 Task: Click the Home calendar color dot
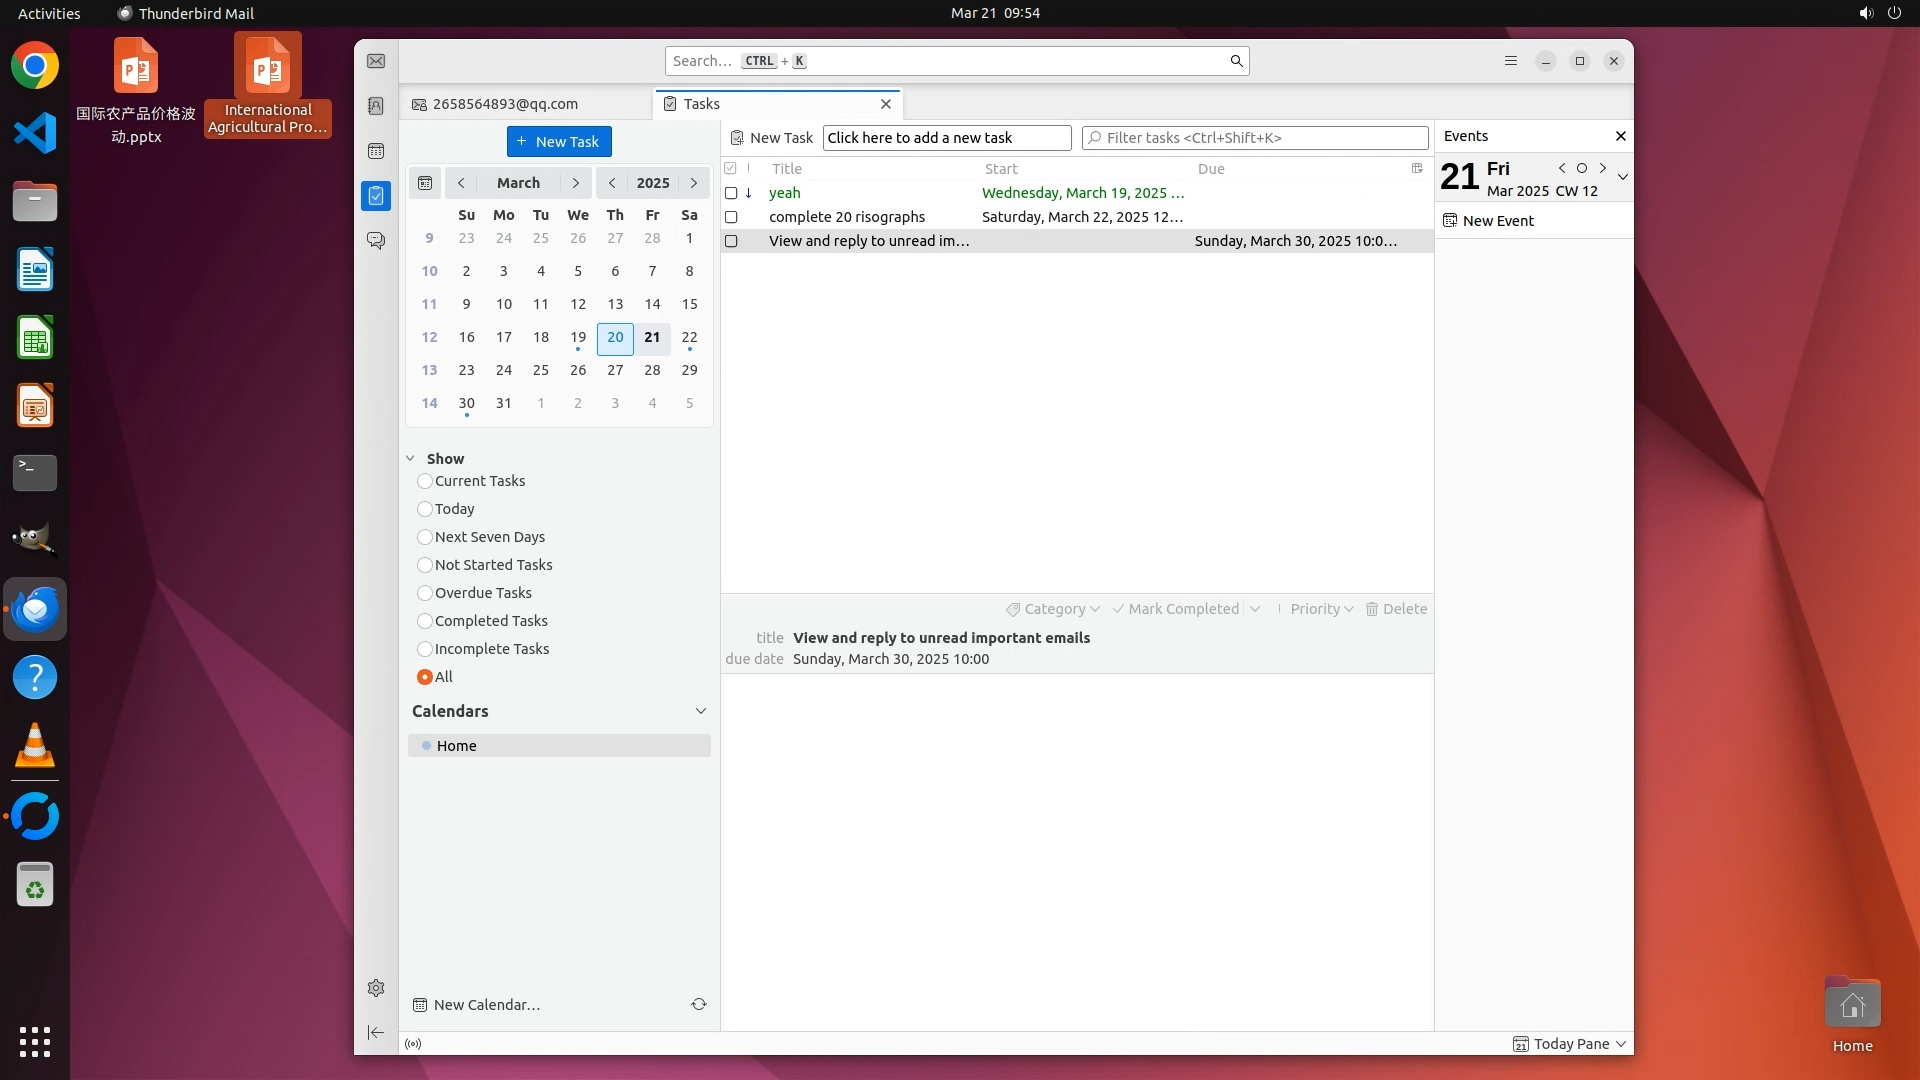pos(427,746)
